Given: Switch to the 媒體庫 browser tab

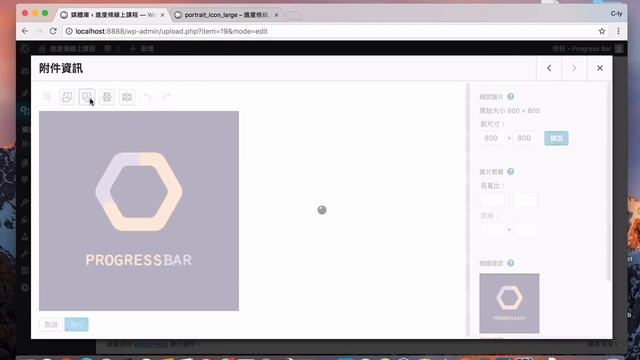Looking at the screenshot, I should 112,15.
